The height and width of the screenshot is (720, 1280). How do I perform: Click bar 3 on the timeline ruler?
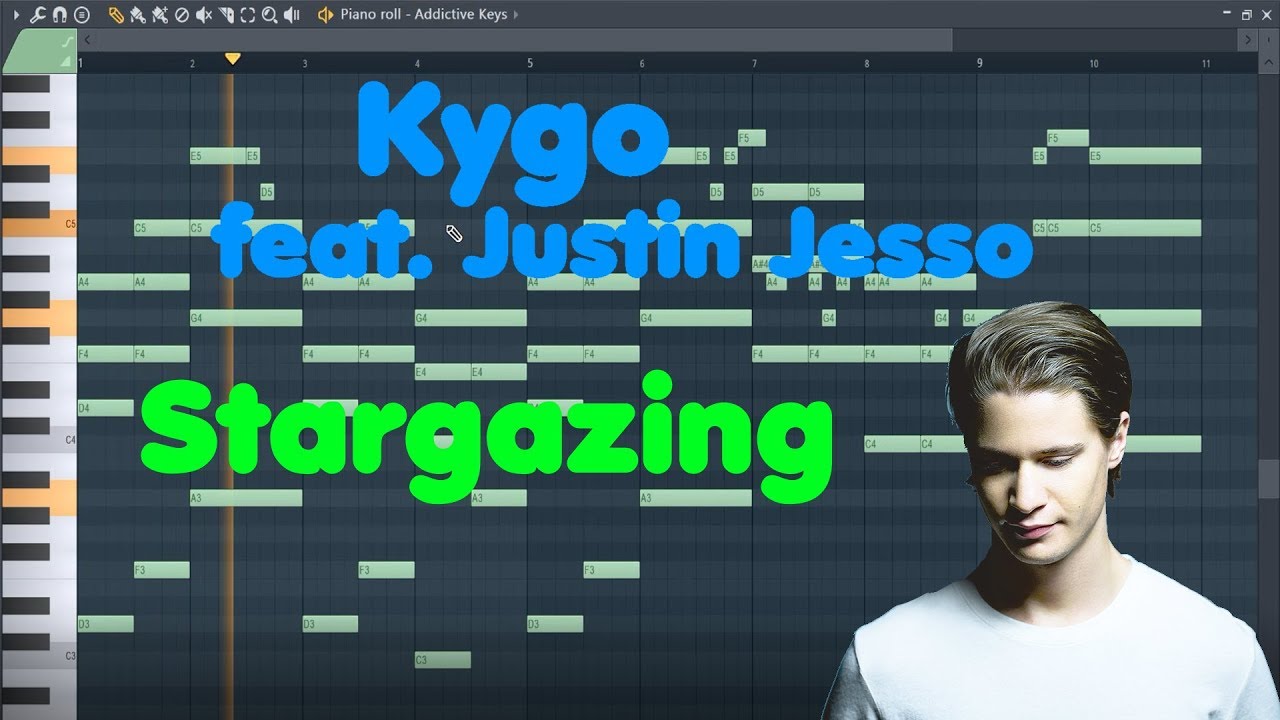click(305, 63)
